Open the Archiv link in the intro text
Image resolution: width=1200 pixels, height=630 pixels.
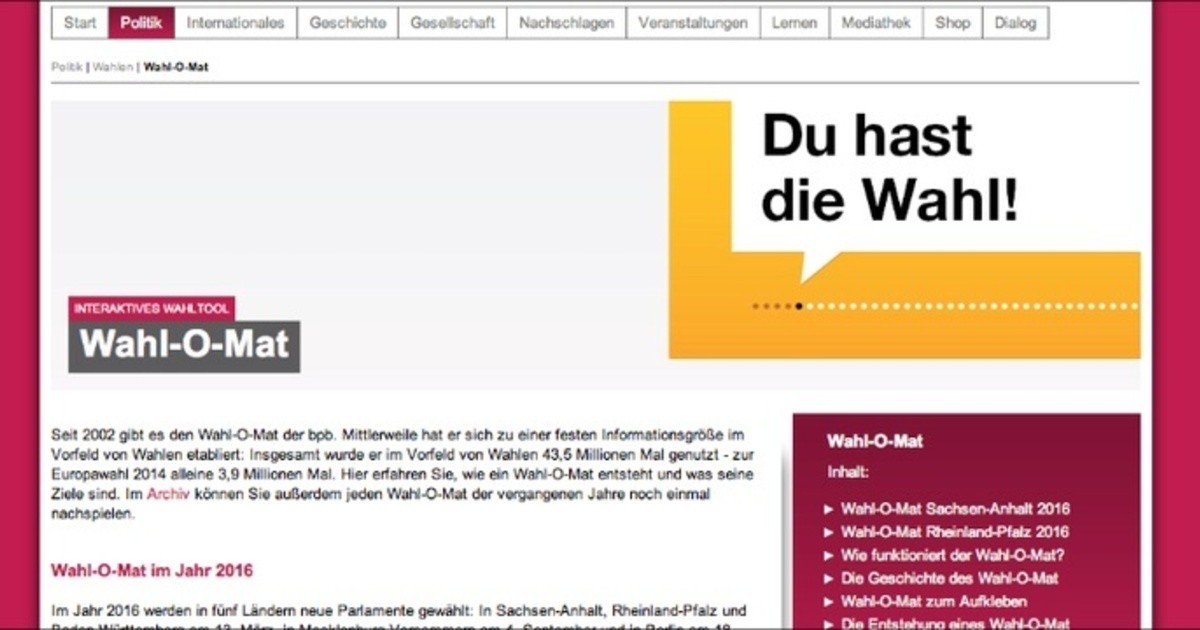coord(167,494)
